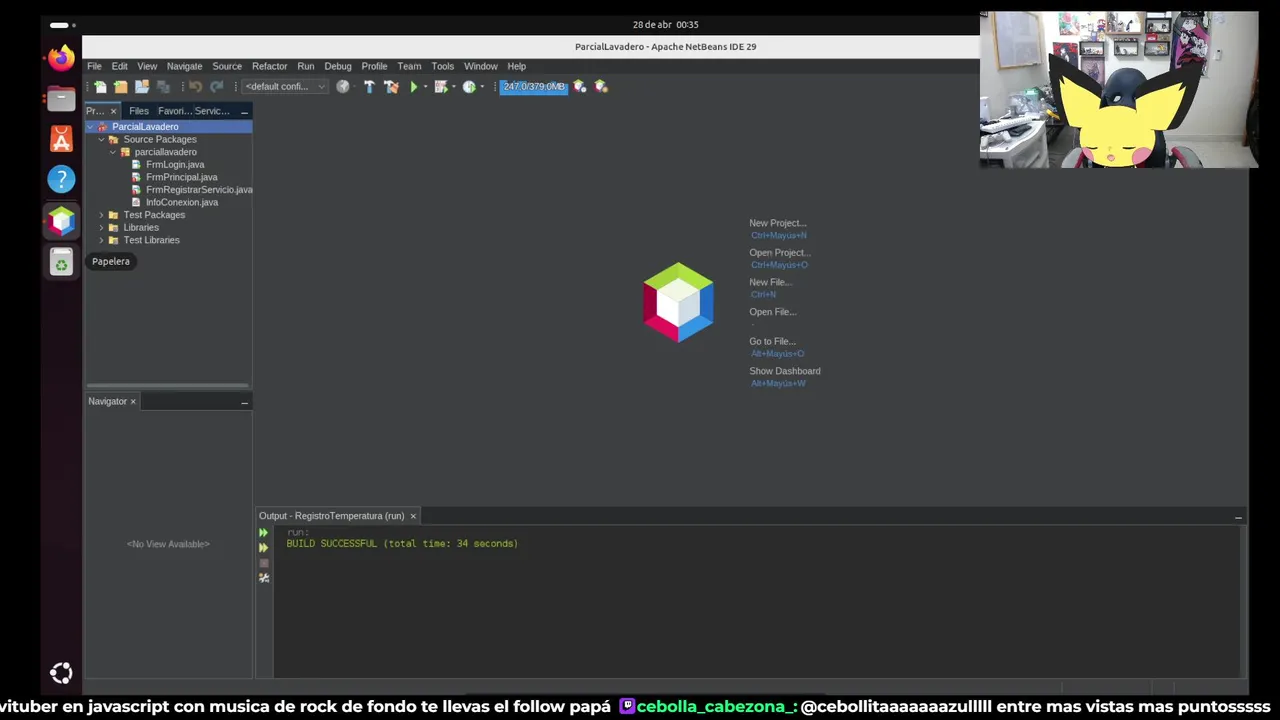Collapse the parciallavadero package node
This screenshot has height=720, width=1280.
112,152
